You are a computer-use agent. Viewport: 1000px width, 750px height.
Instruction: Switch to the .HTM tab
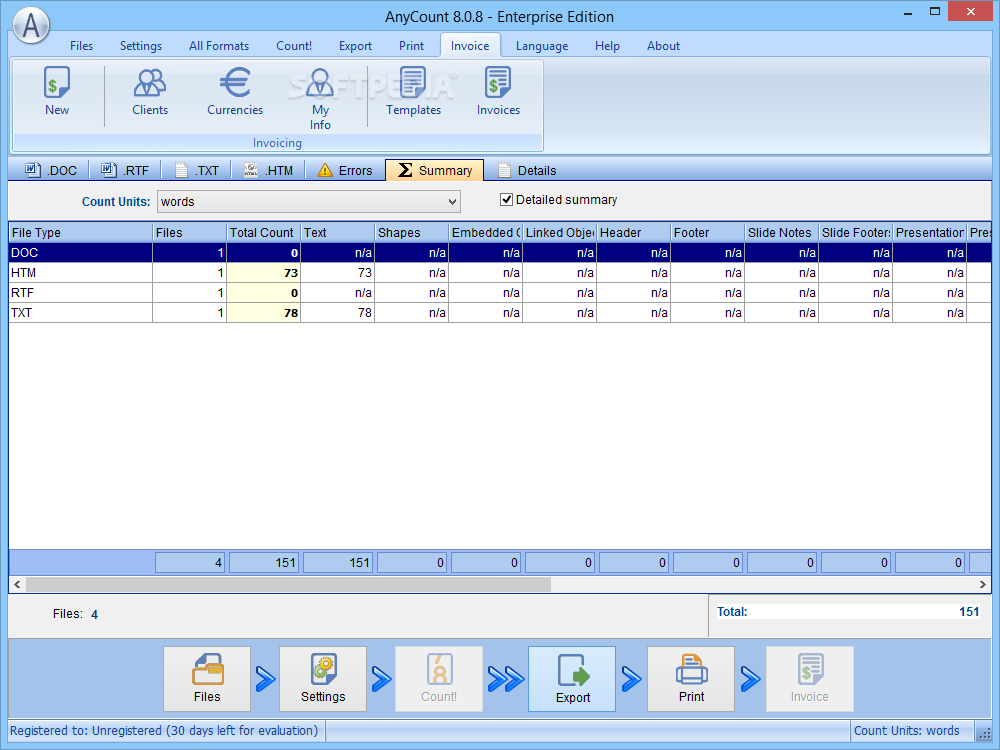click(268, 170)
